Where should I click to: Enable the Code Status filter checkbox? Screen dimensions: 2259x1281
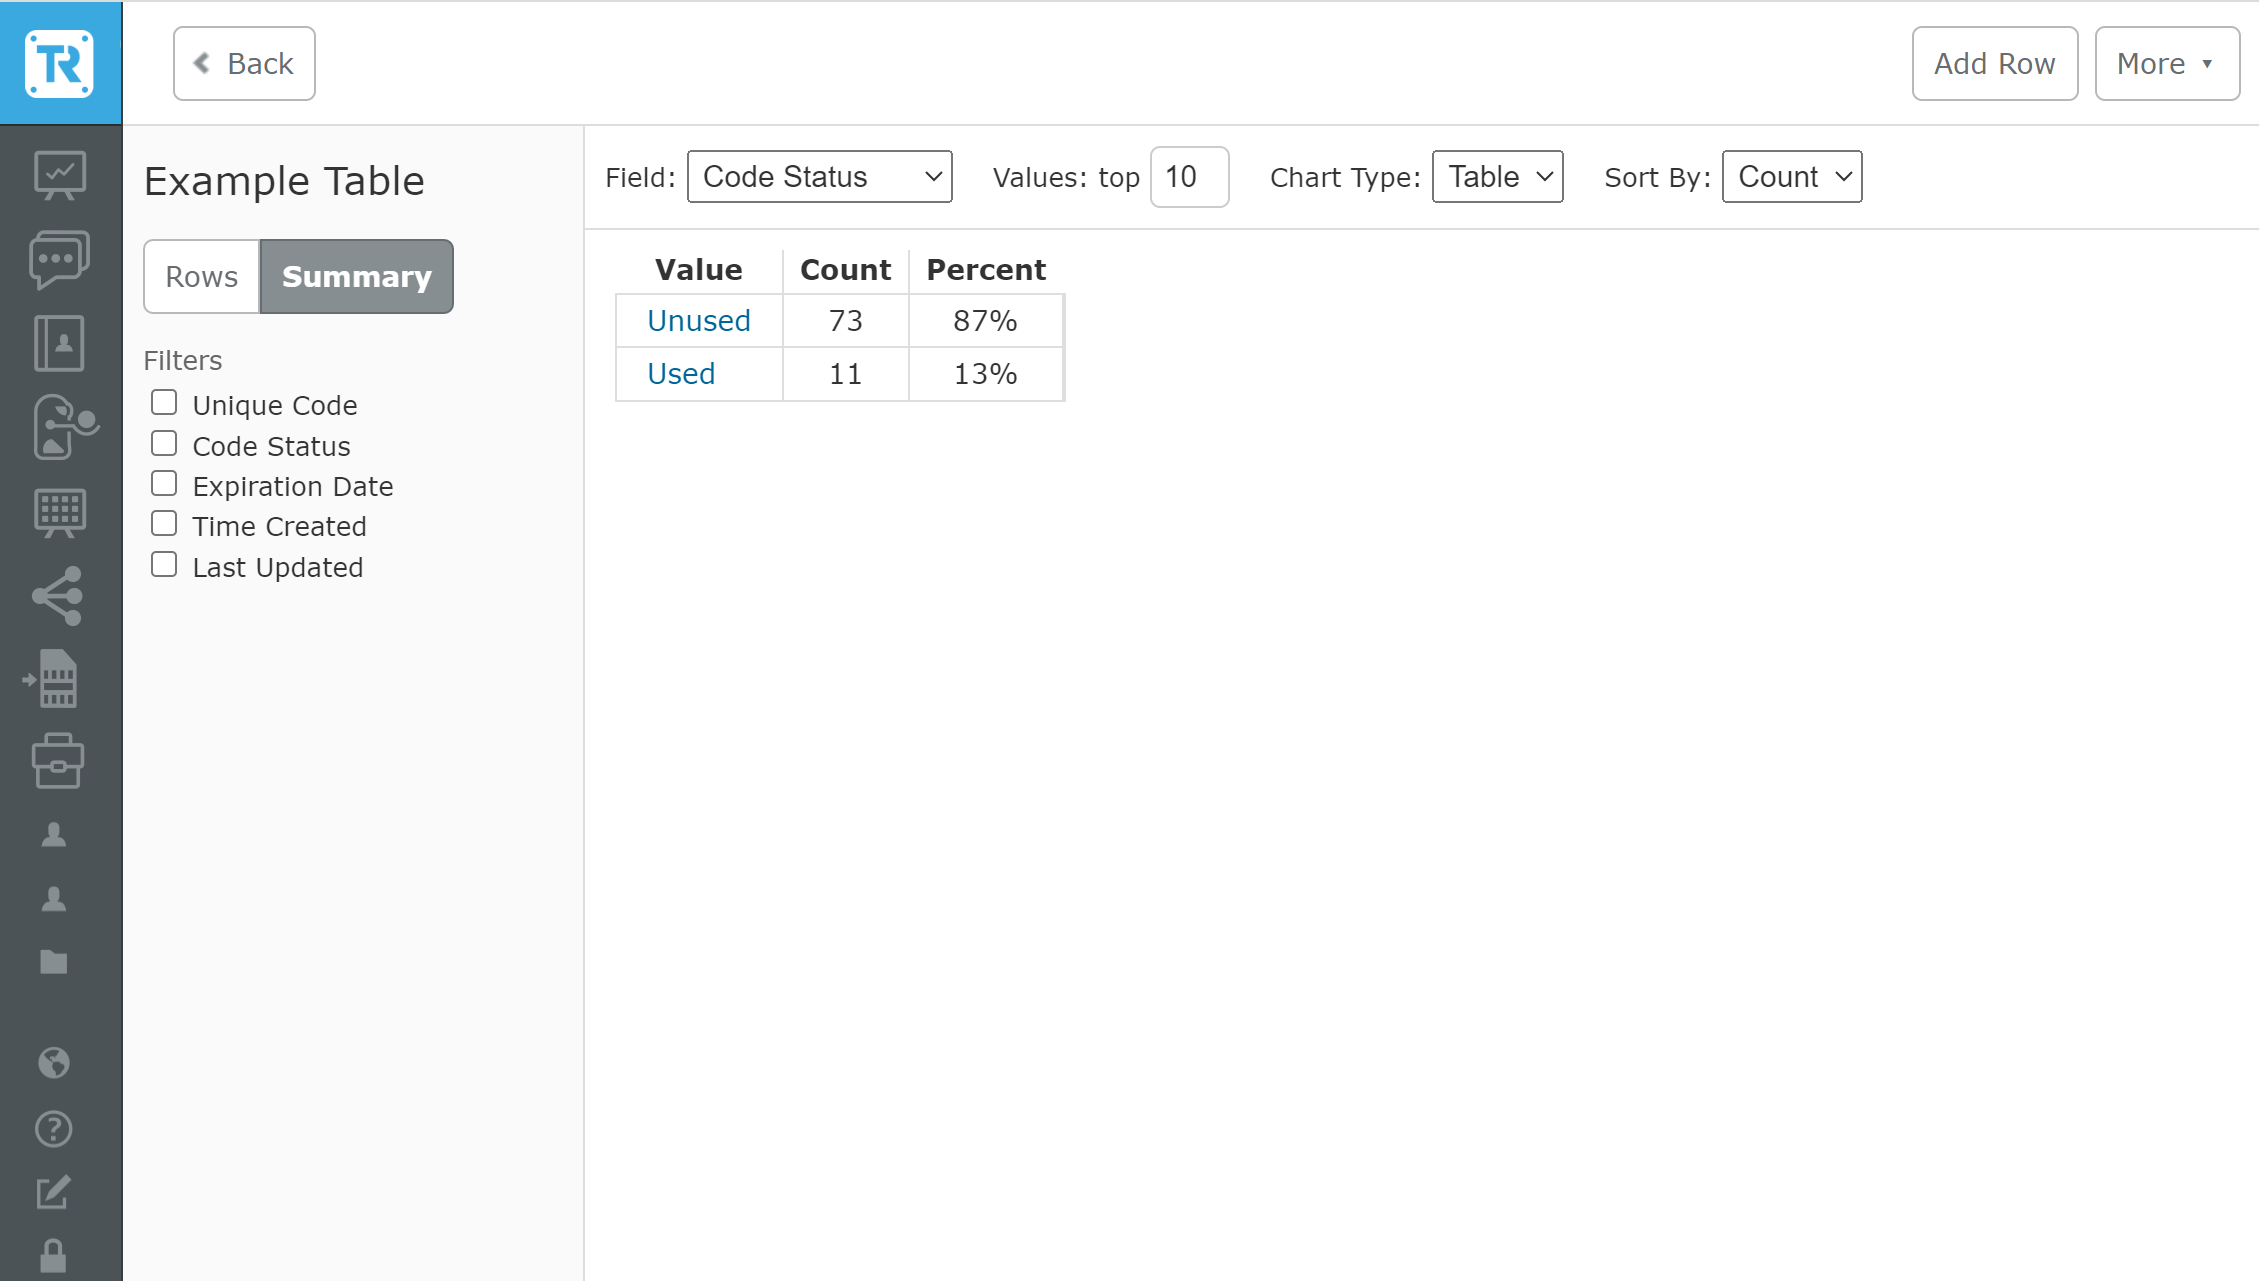point(164,444)
